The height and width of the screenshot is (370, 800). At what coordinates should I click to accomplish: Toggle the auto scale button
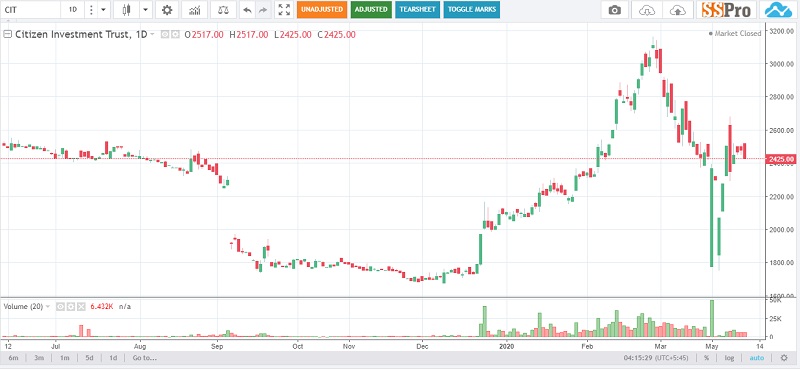tap(757, 358)
